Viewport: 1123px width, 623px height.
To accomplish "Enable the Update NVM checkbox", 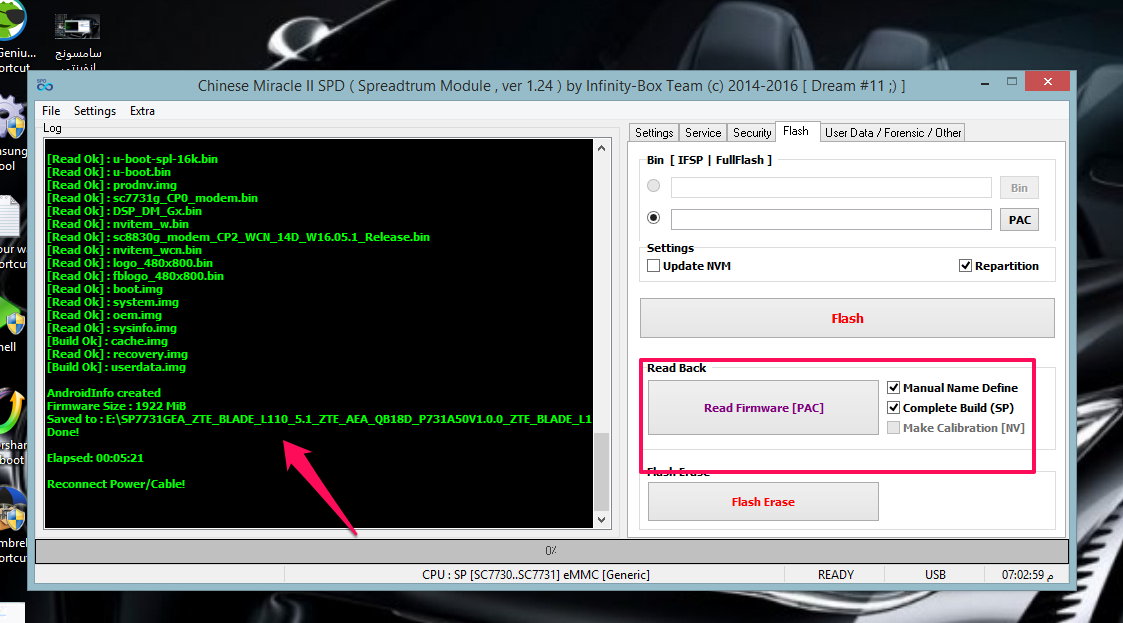I will 653,266.
